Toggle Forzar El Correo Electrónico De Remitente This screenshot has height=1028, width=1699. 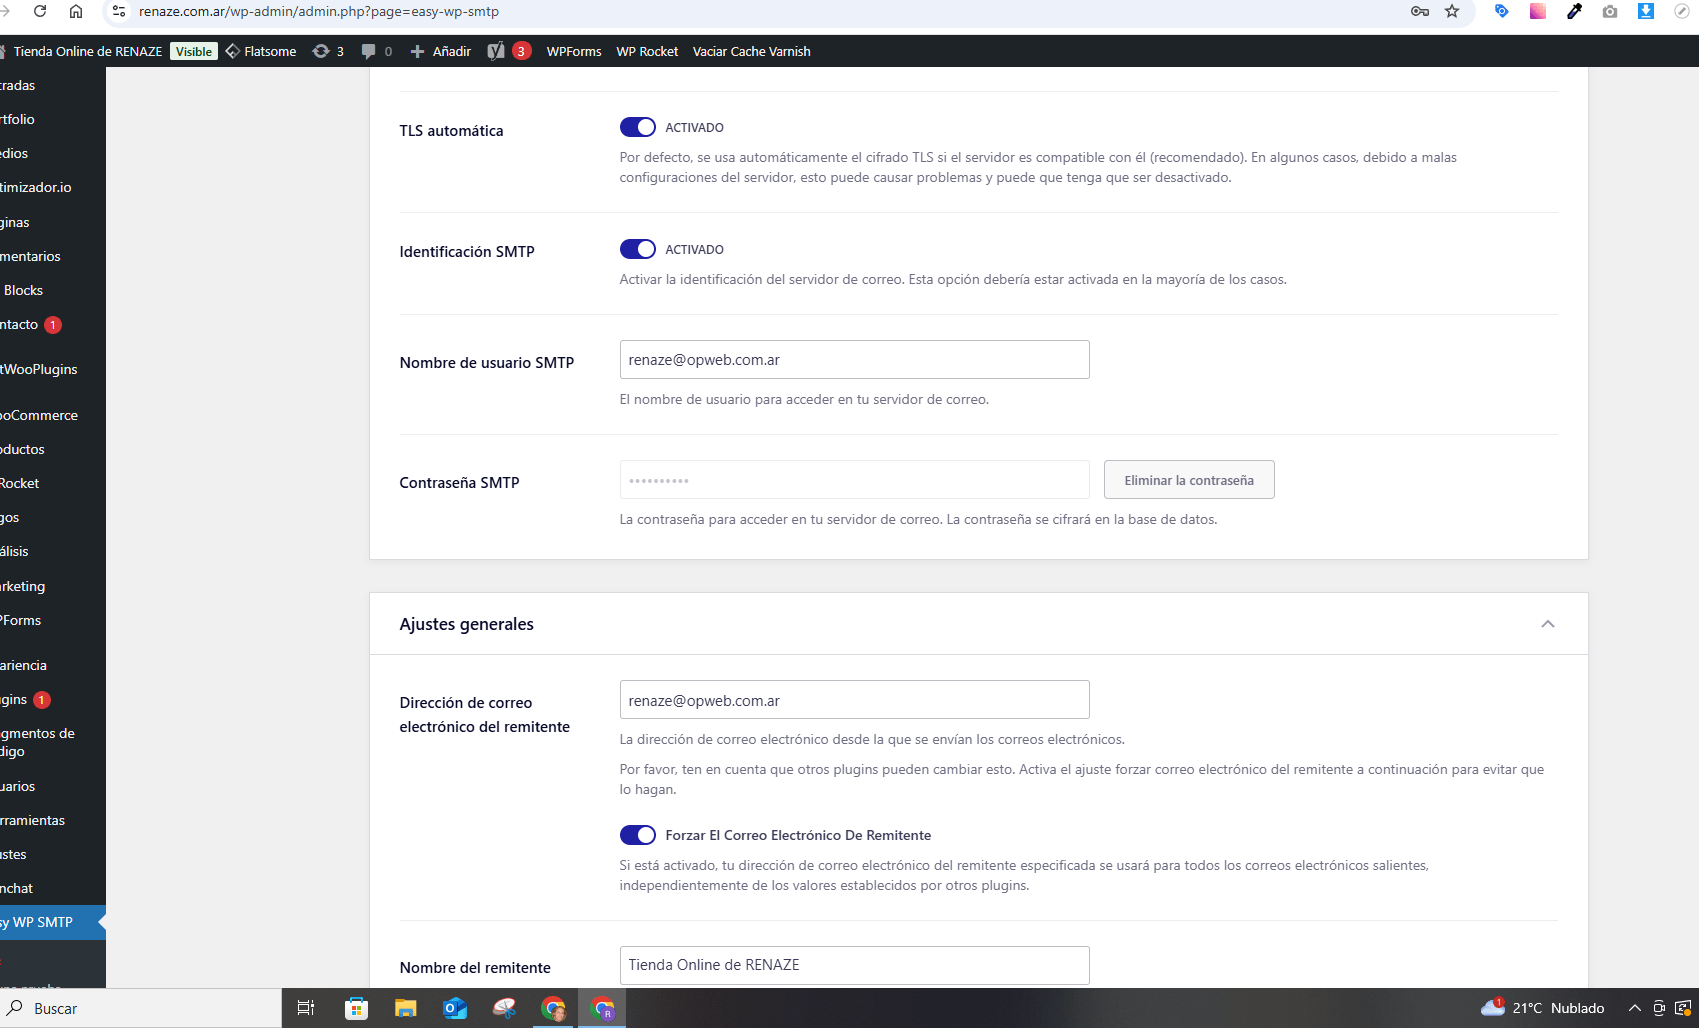[638, 835]
